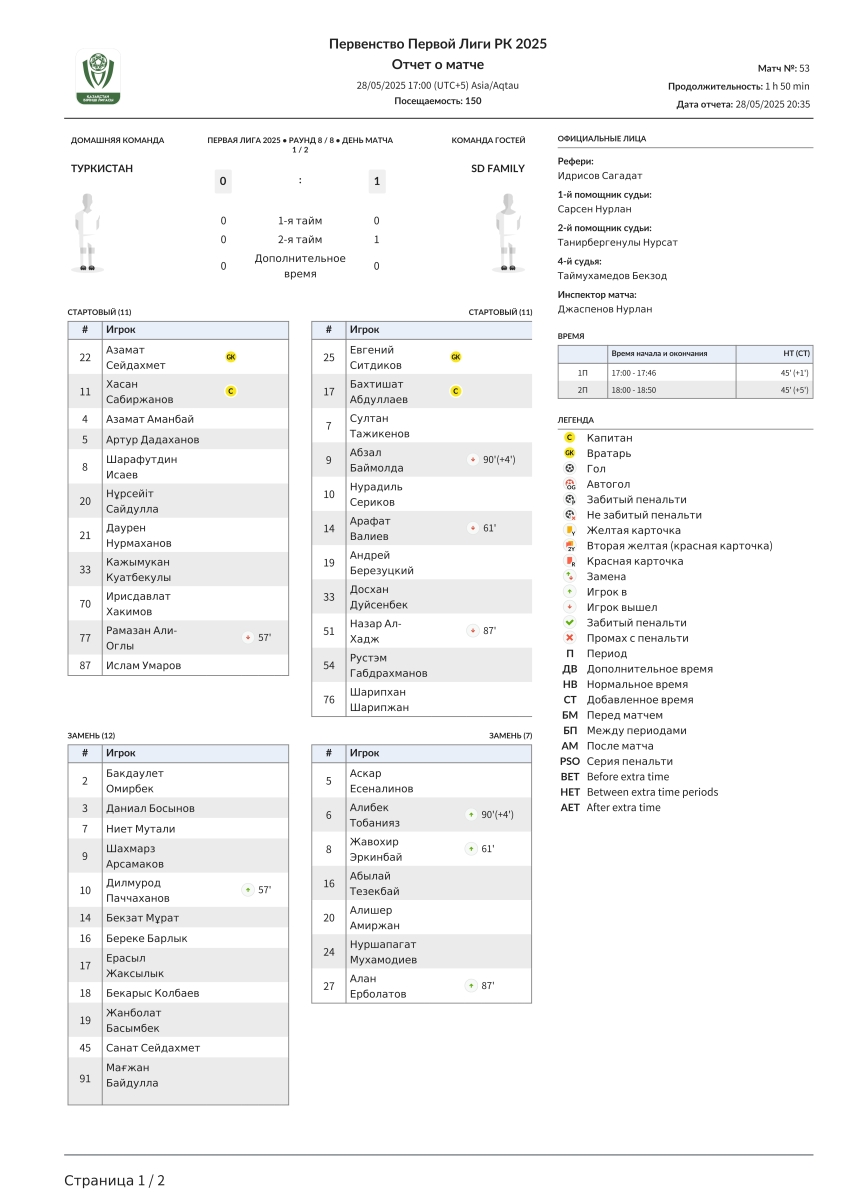Click the red card icon in the legend
Screen dimensions: 848x1200
tap(570, 561)
